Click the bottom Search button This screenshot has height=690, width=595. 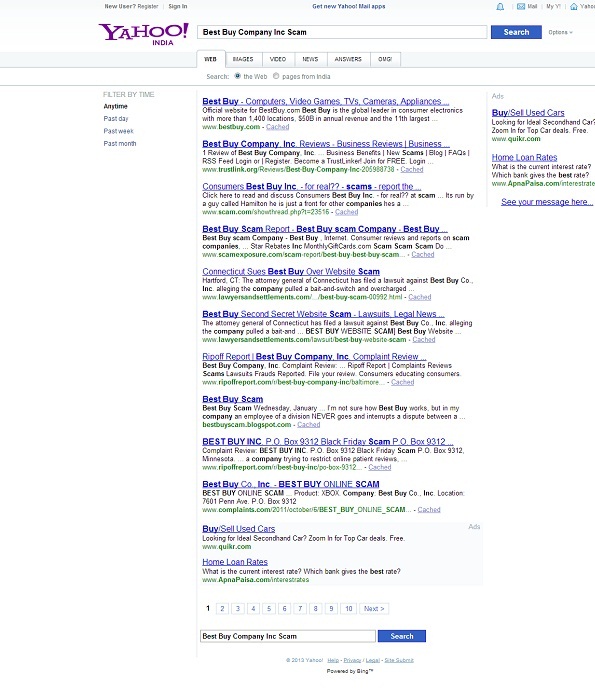pyautogui.click(x=402, y=636)
